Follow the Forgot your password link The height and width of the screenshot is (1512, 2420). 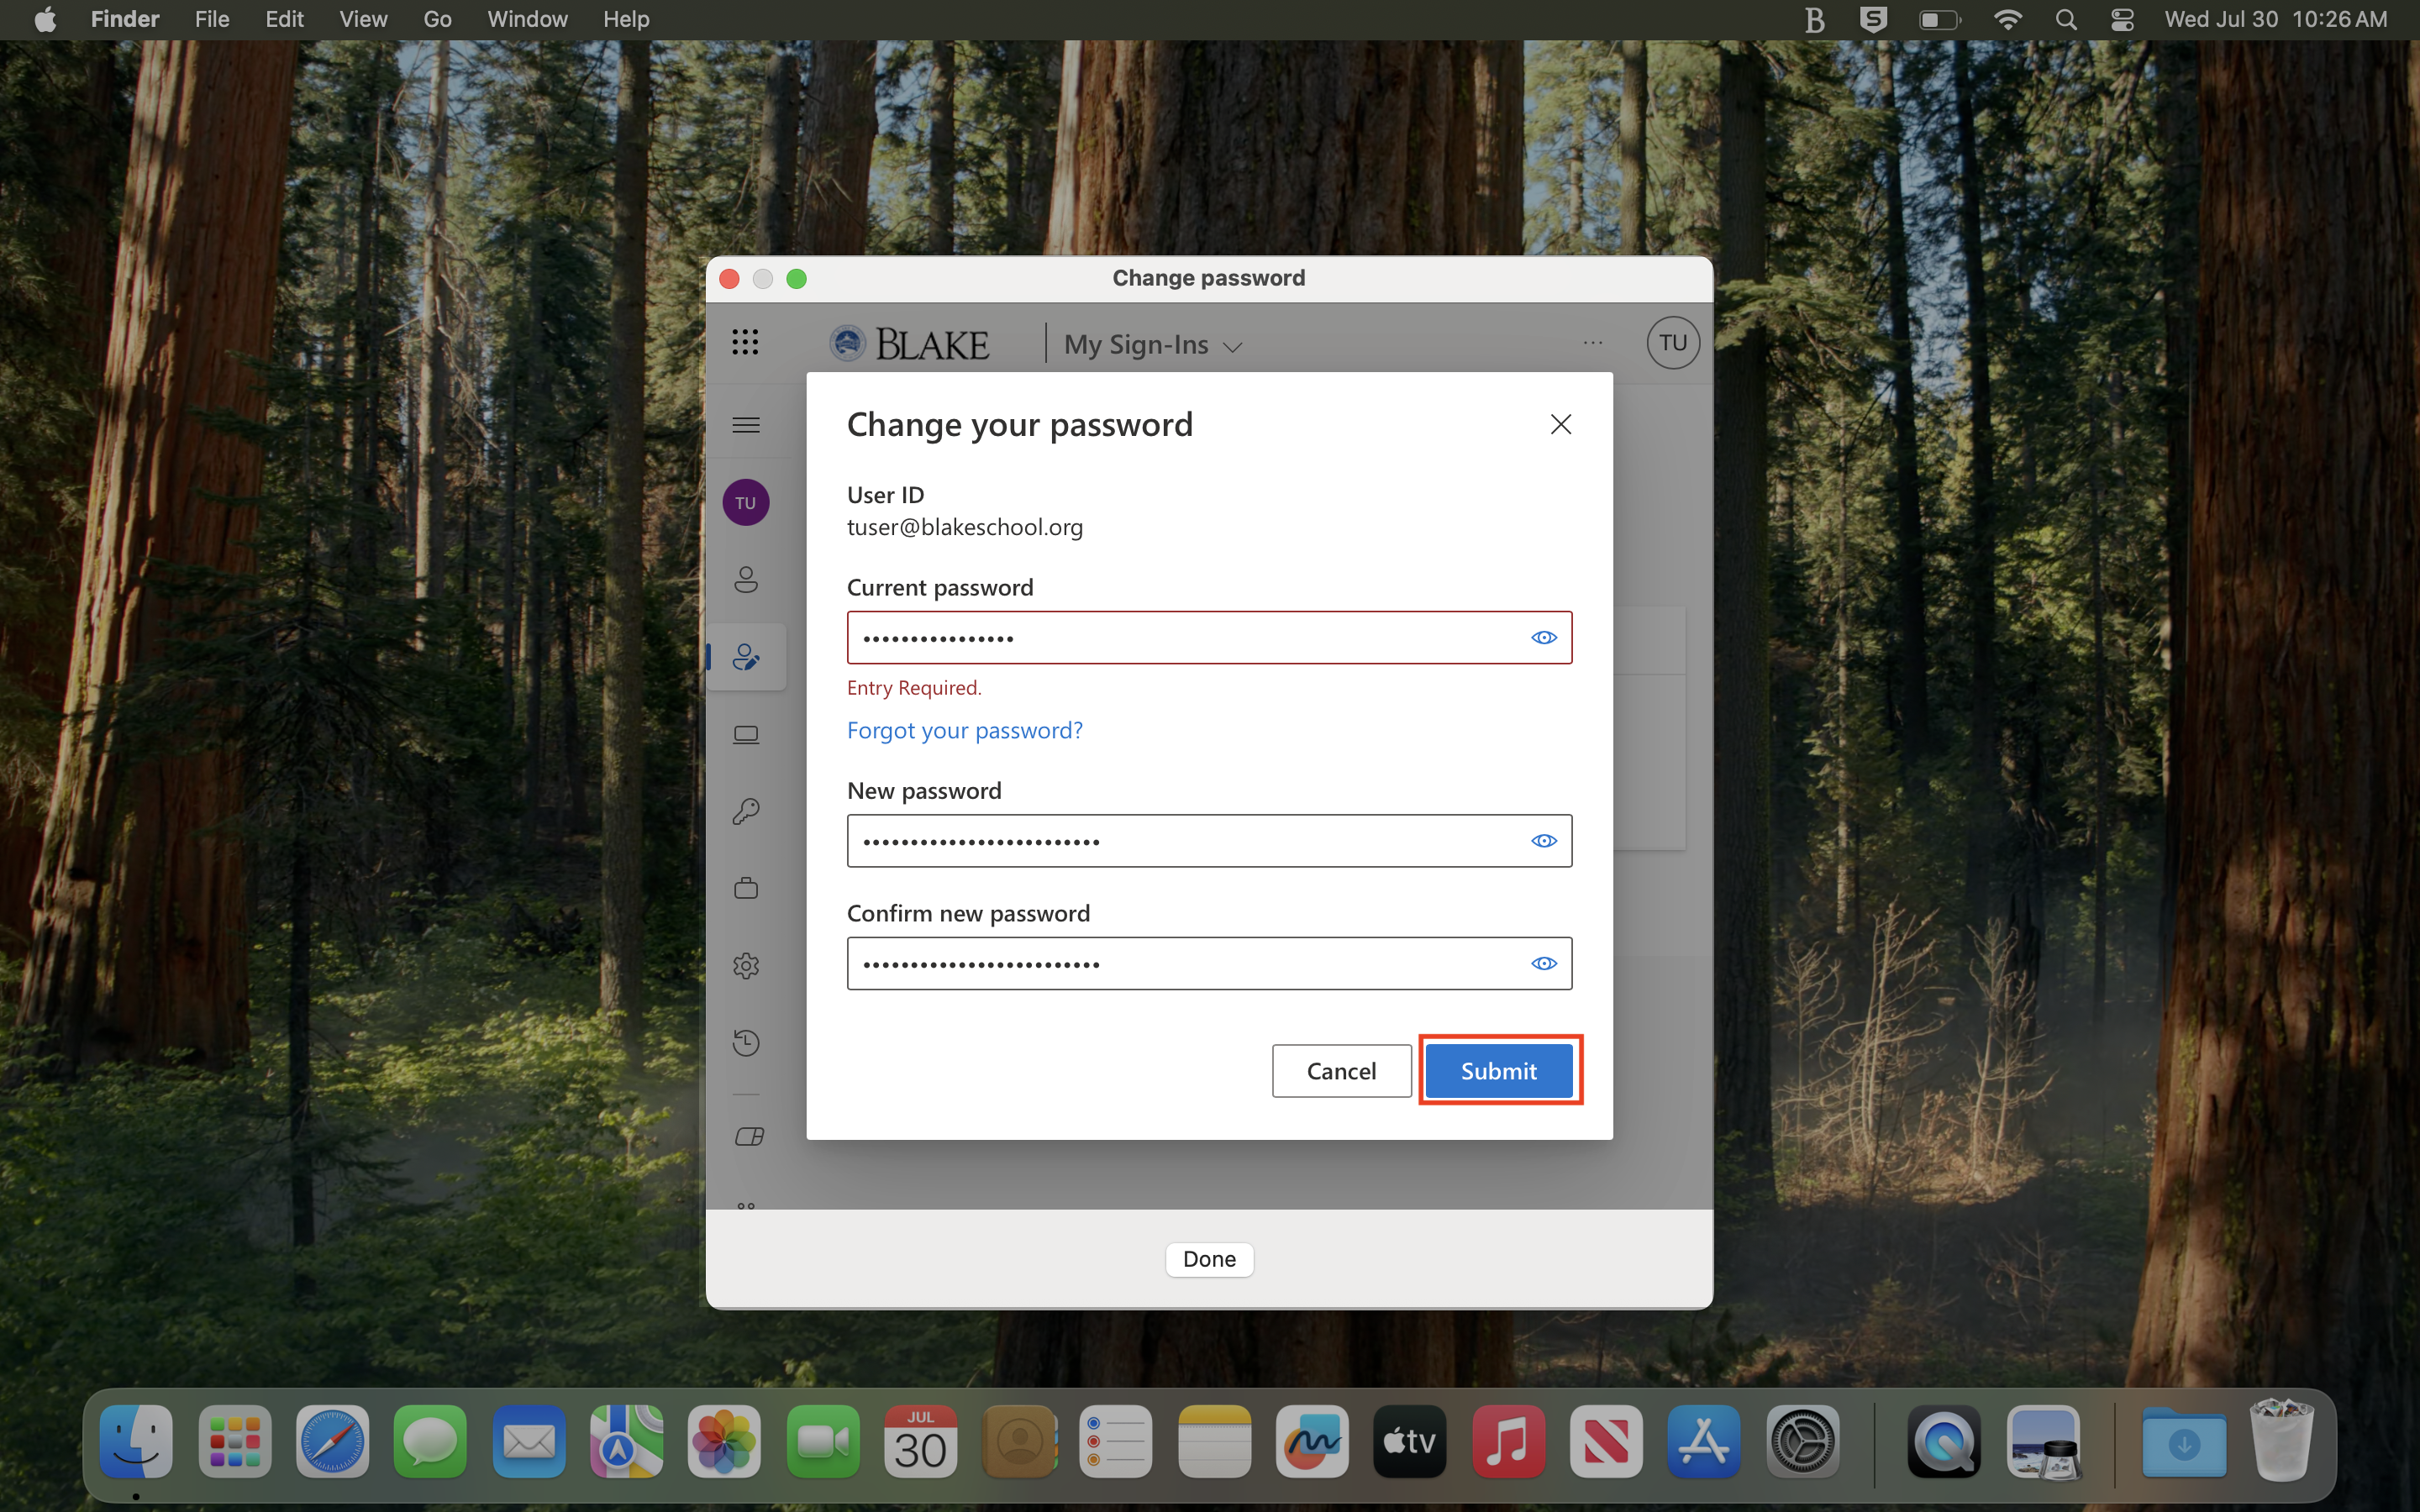coord(964,731)
